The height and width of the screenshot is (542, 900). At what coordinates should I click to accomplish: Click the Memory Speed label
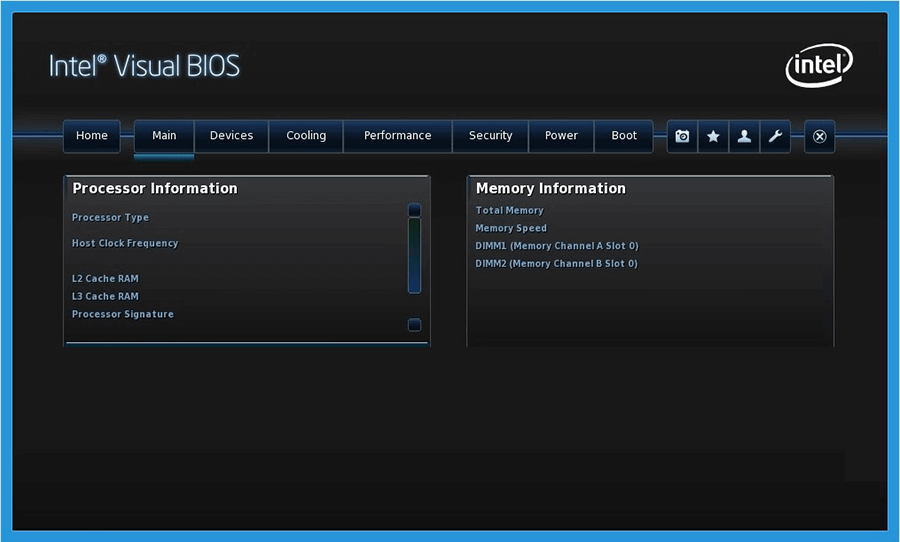[511, 229]
